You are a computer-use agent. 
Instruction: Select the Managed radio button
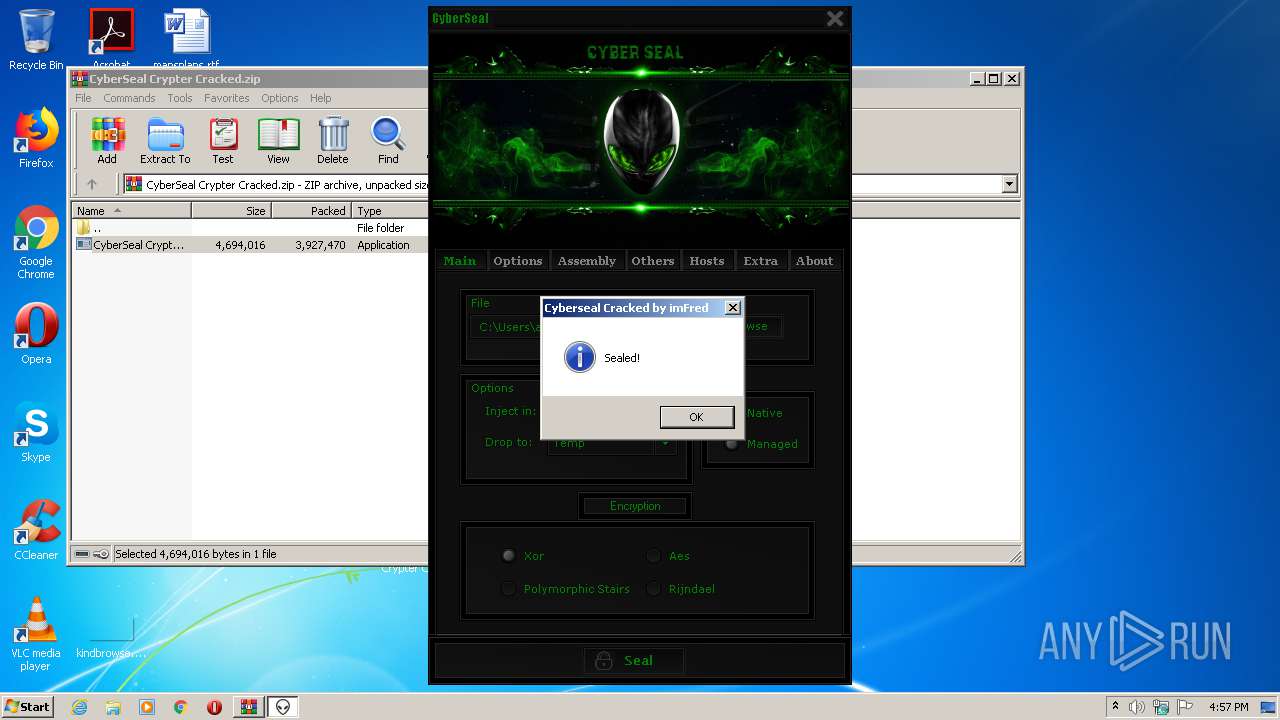pos(732,444)
